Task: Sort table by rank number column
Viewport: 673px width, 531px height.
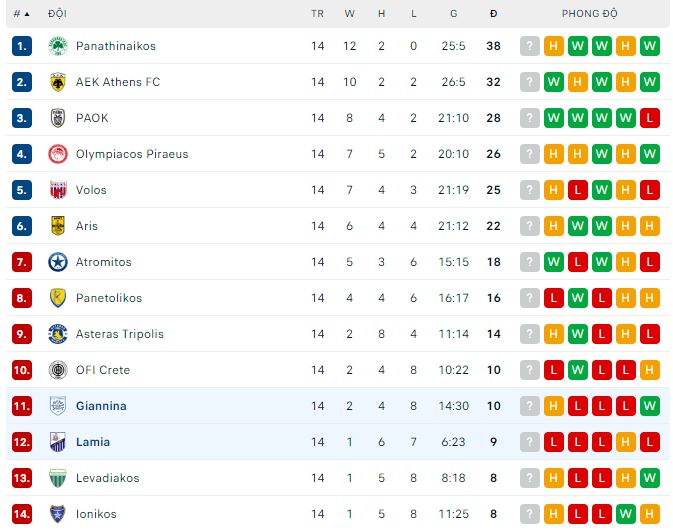Action: (x=20, y=14)
